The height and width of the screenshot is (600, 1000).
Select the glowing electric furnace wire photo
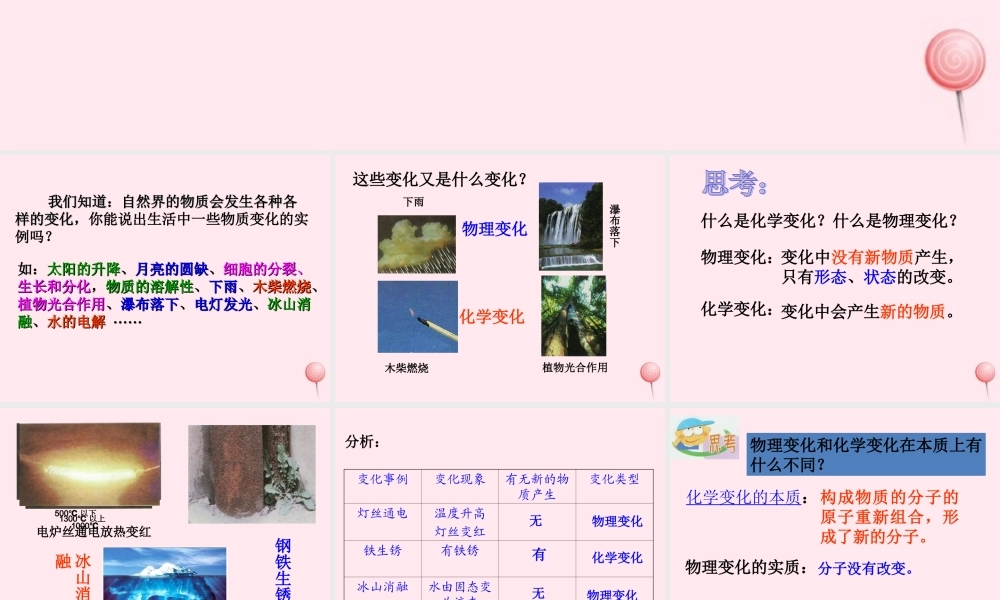click(89, 465)
